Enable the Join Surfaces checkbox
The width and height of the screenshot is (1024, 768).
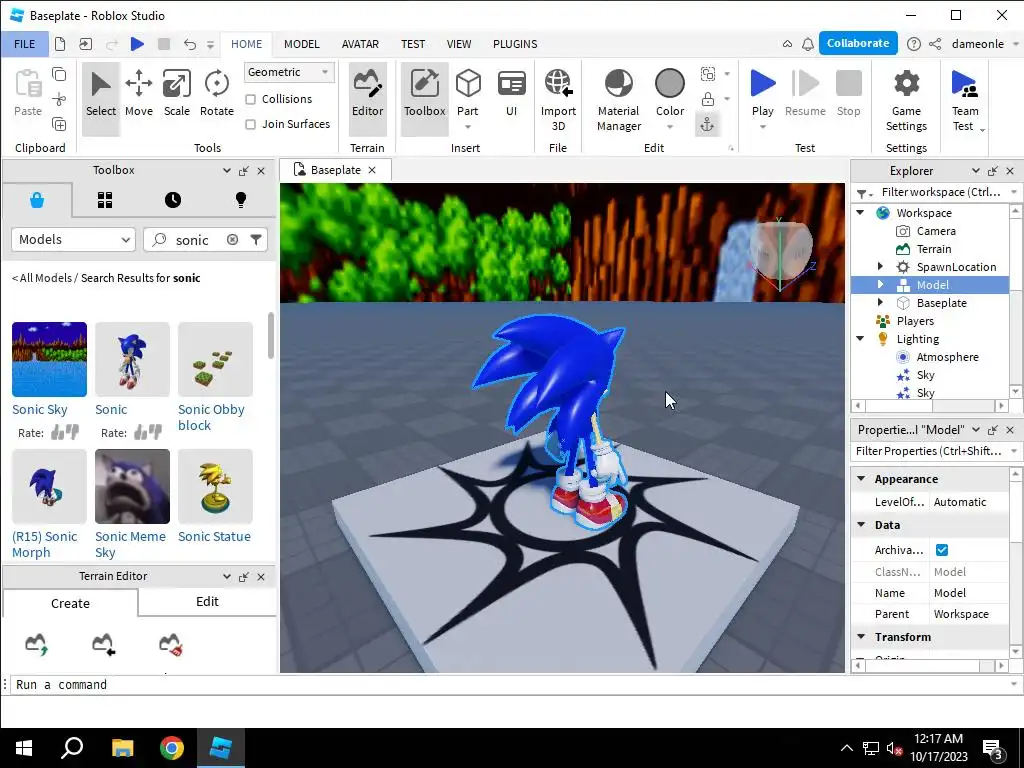tap(250, 124)
